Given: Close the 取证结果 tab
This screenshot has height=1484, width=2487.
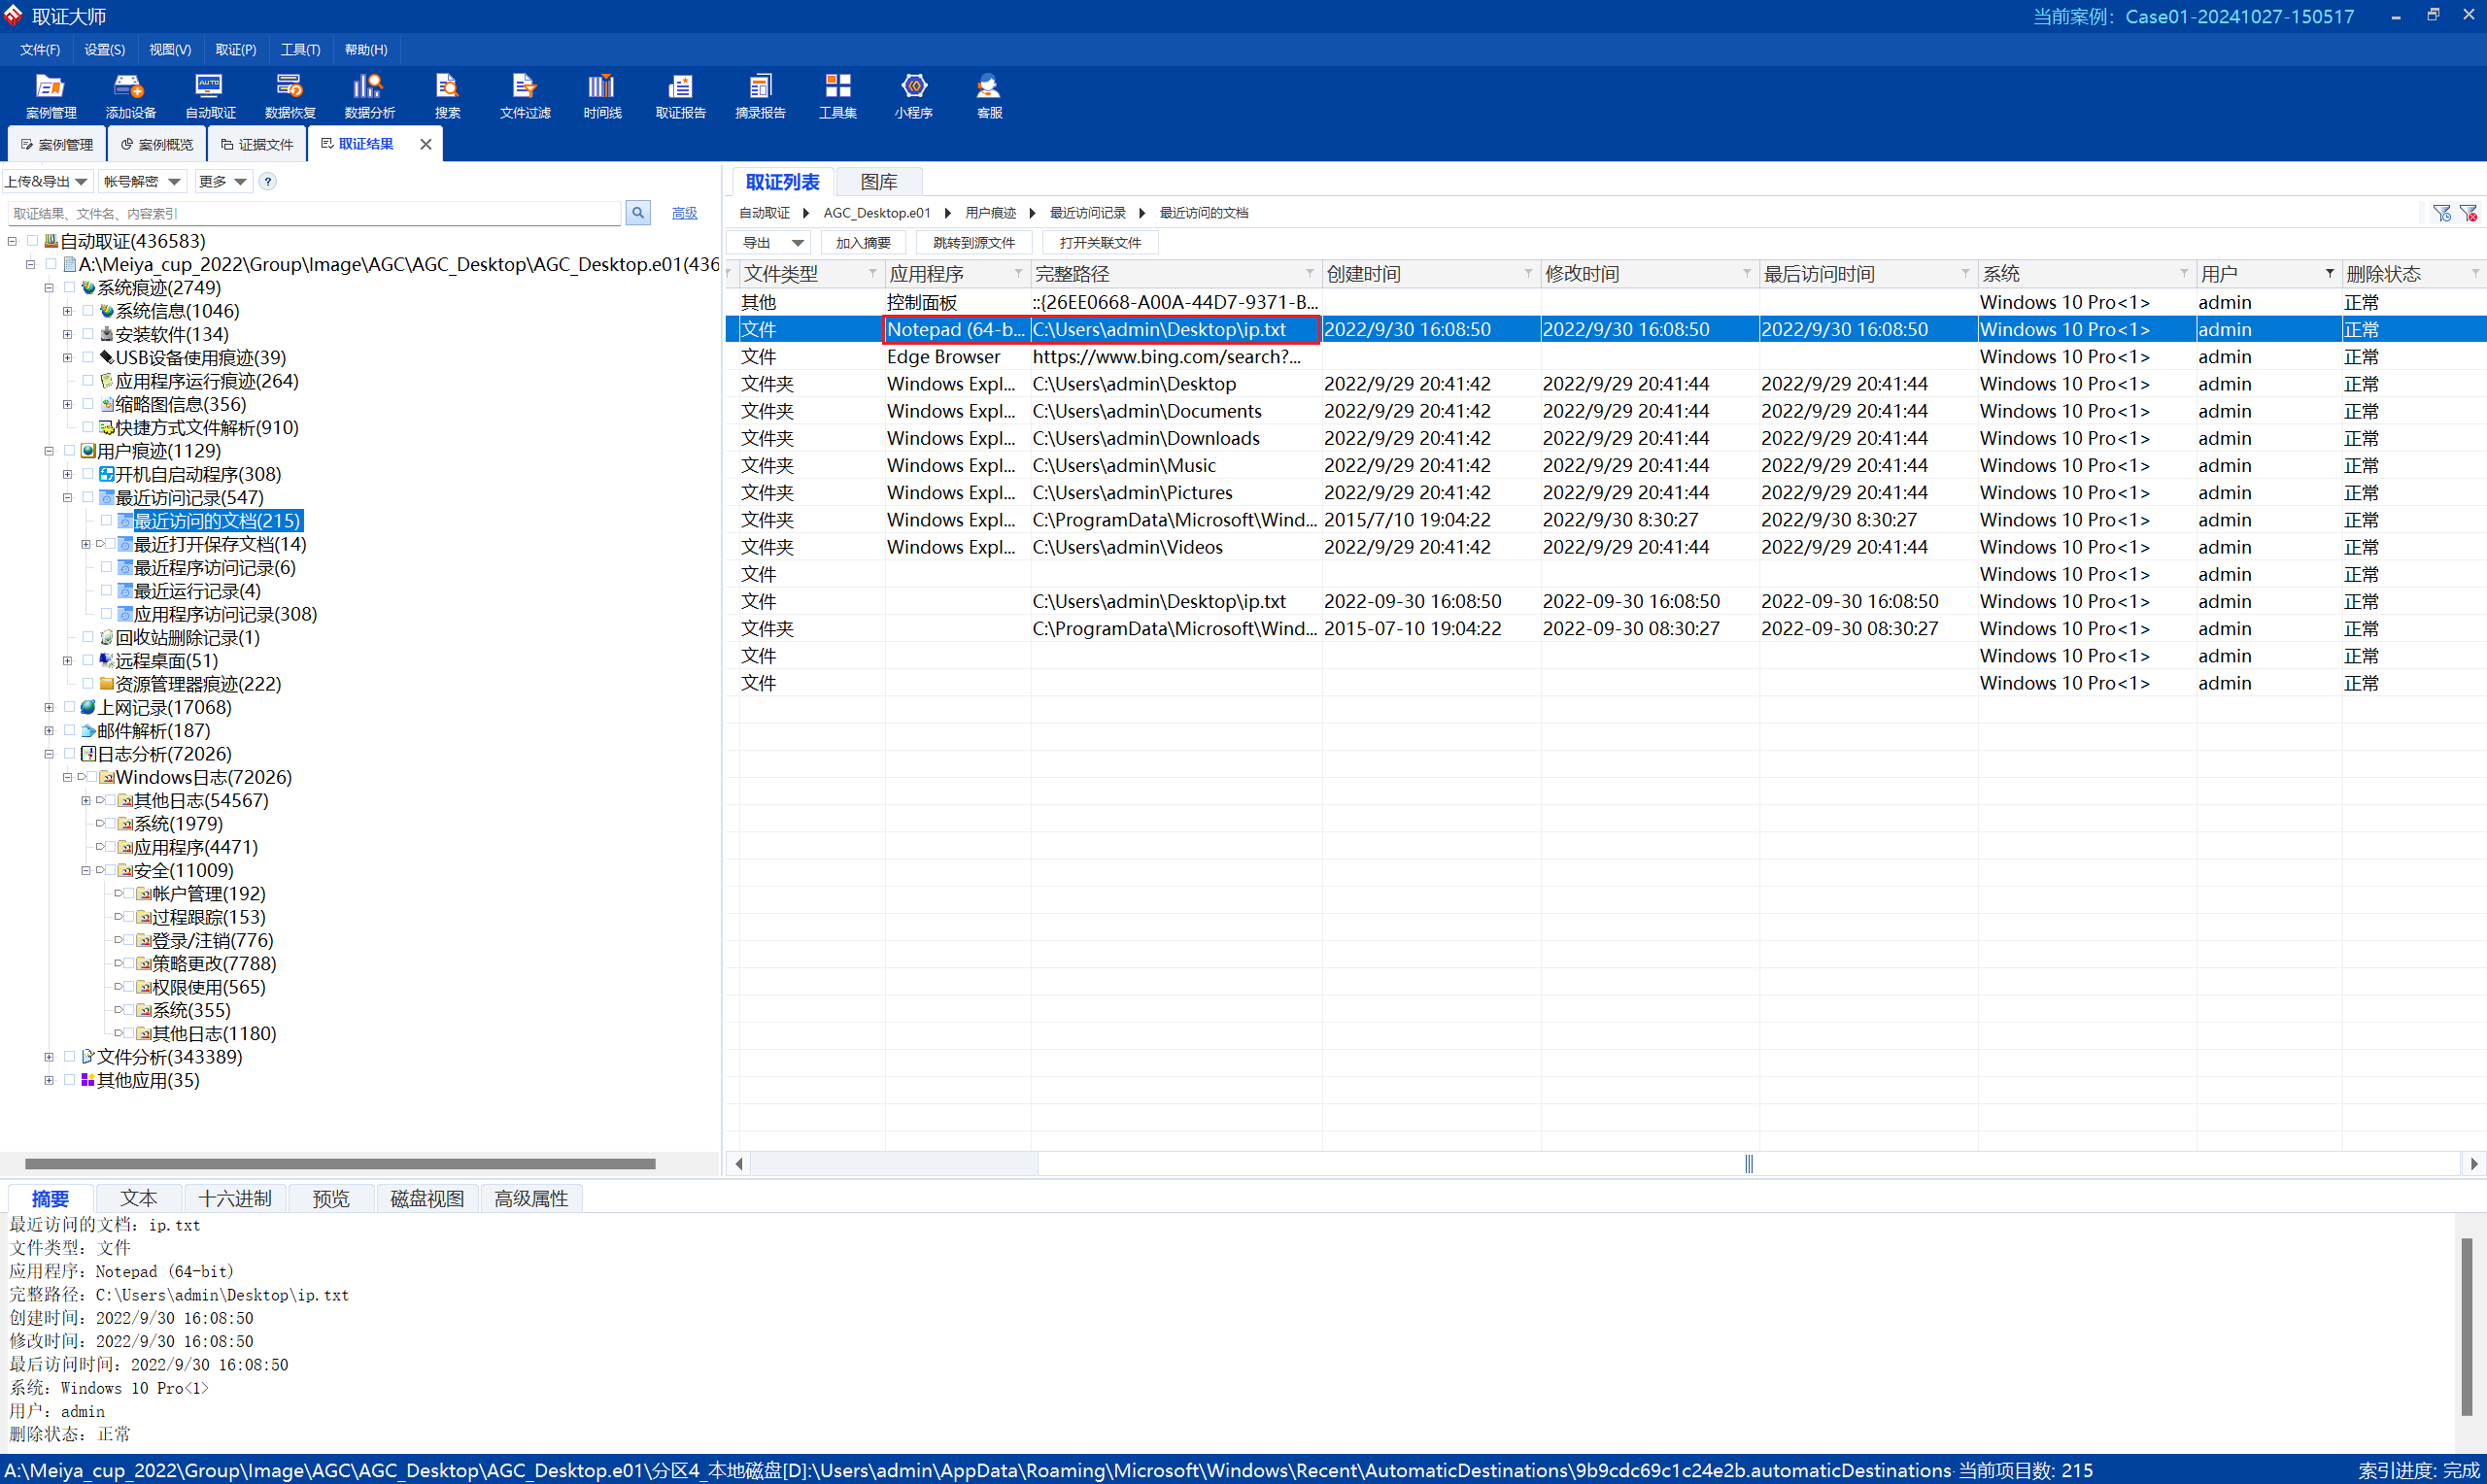Looking at the screenshot, I should 425,144.
